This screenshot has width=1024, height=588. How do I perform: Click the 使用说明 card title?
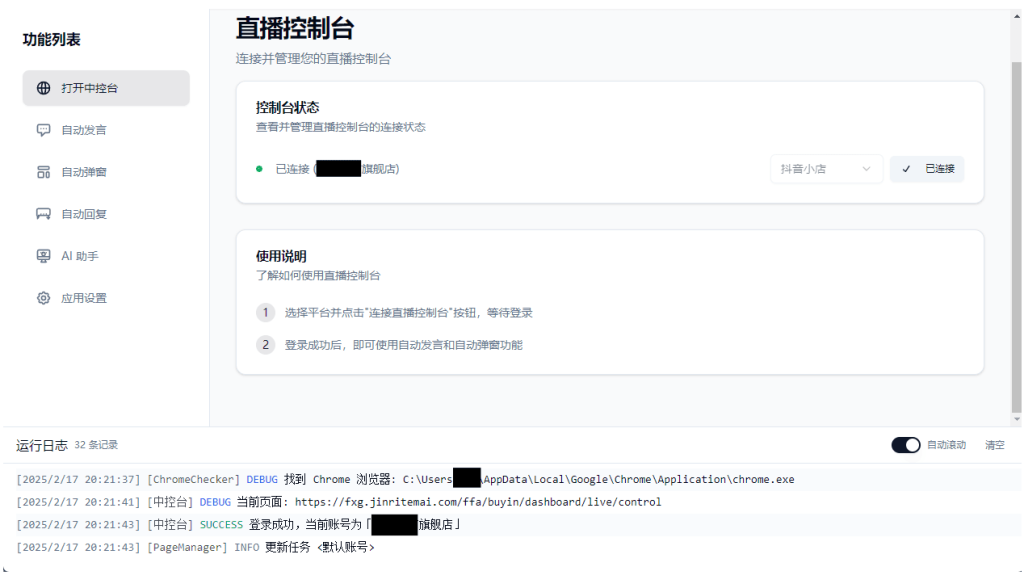281,257
